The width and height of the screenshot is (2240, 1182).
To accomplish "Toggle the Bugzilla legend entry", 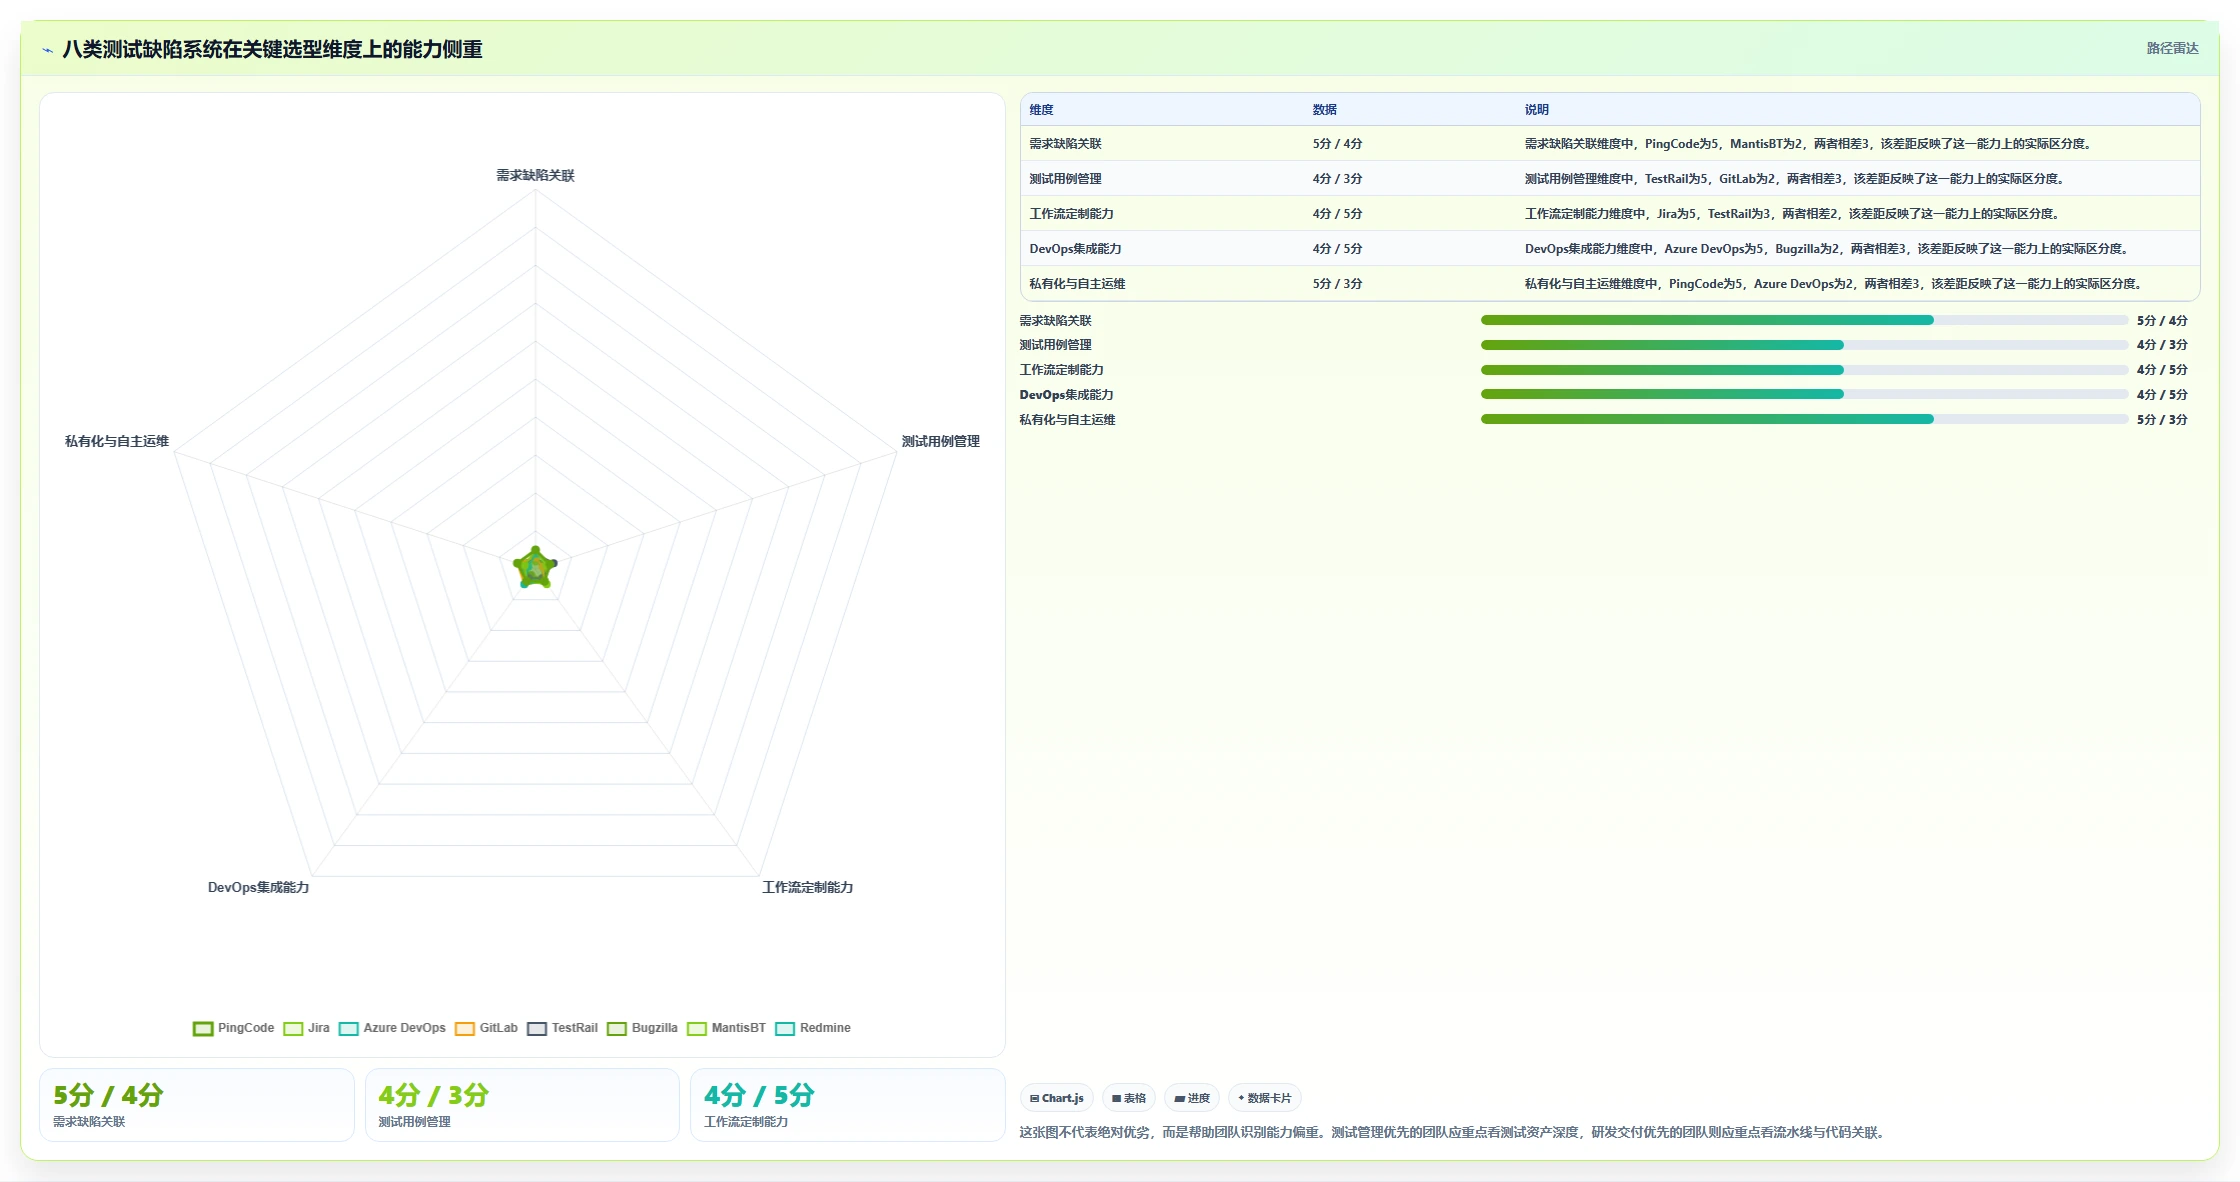I will [642, 1028].
